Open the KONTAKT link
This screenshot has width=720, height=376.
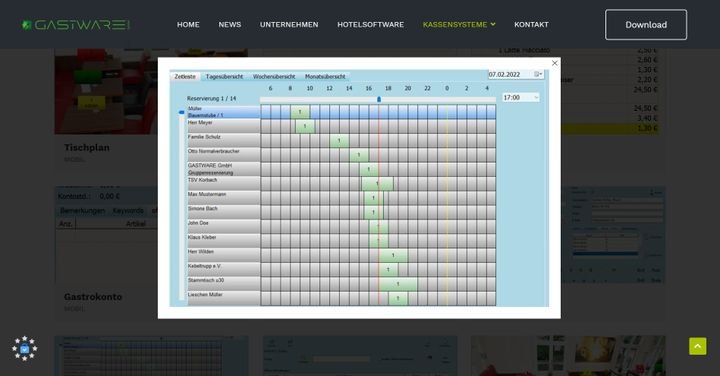[531, 25]
